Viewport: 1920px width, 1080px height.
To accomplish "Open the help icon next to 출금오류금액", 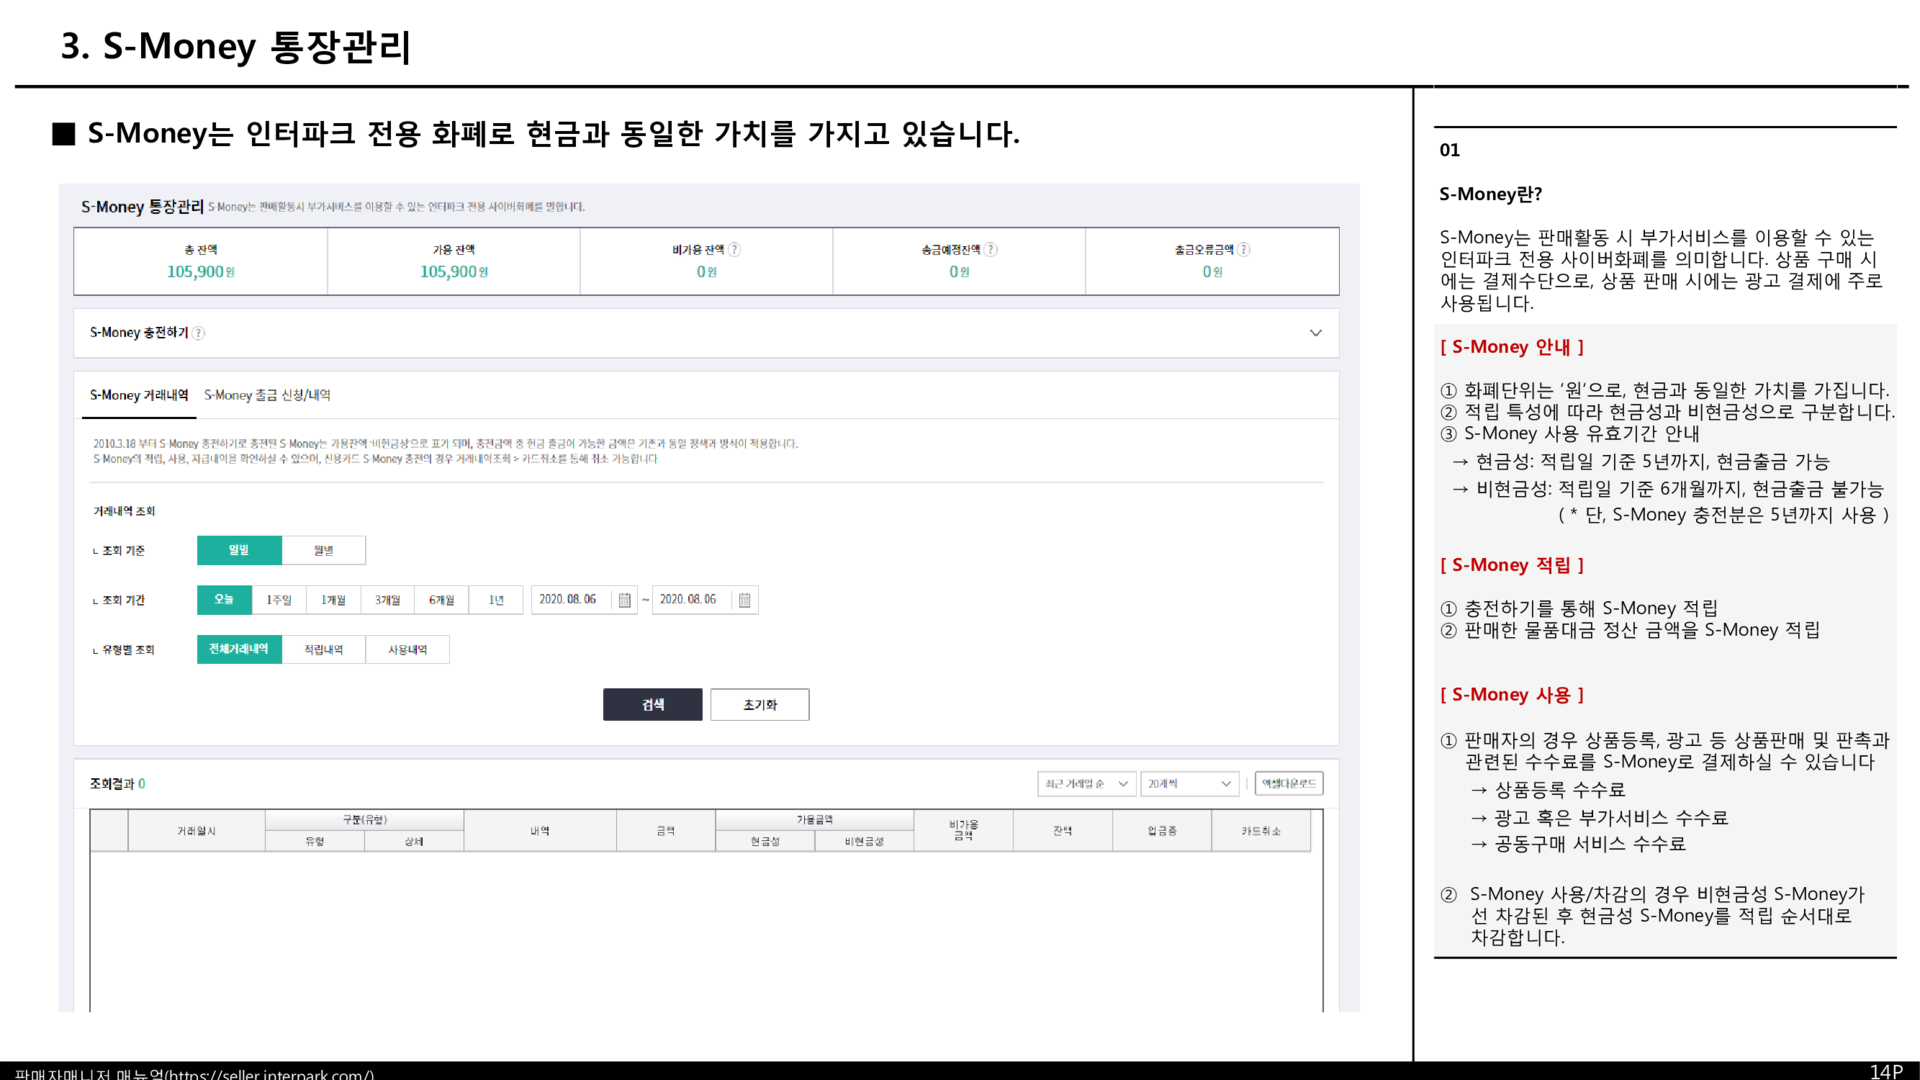I will tap(1243, 250).
